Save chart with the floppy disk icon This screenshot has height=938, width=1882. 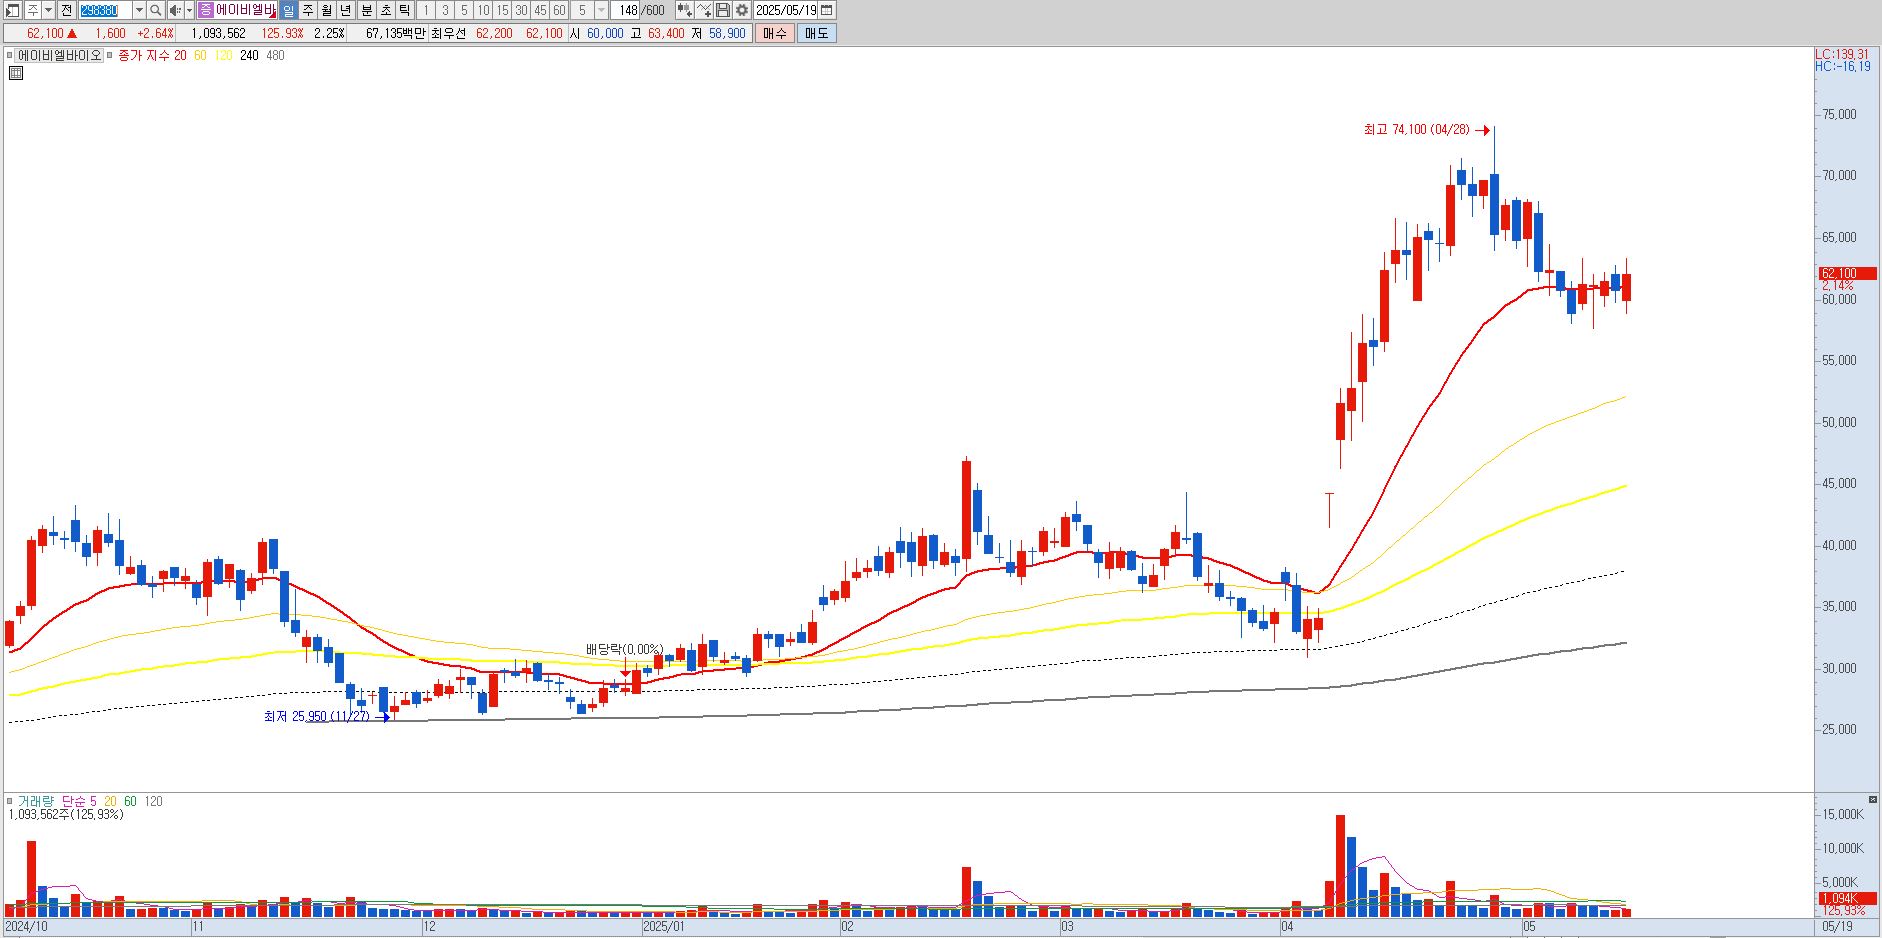tap(723, 10)
